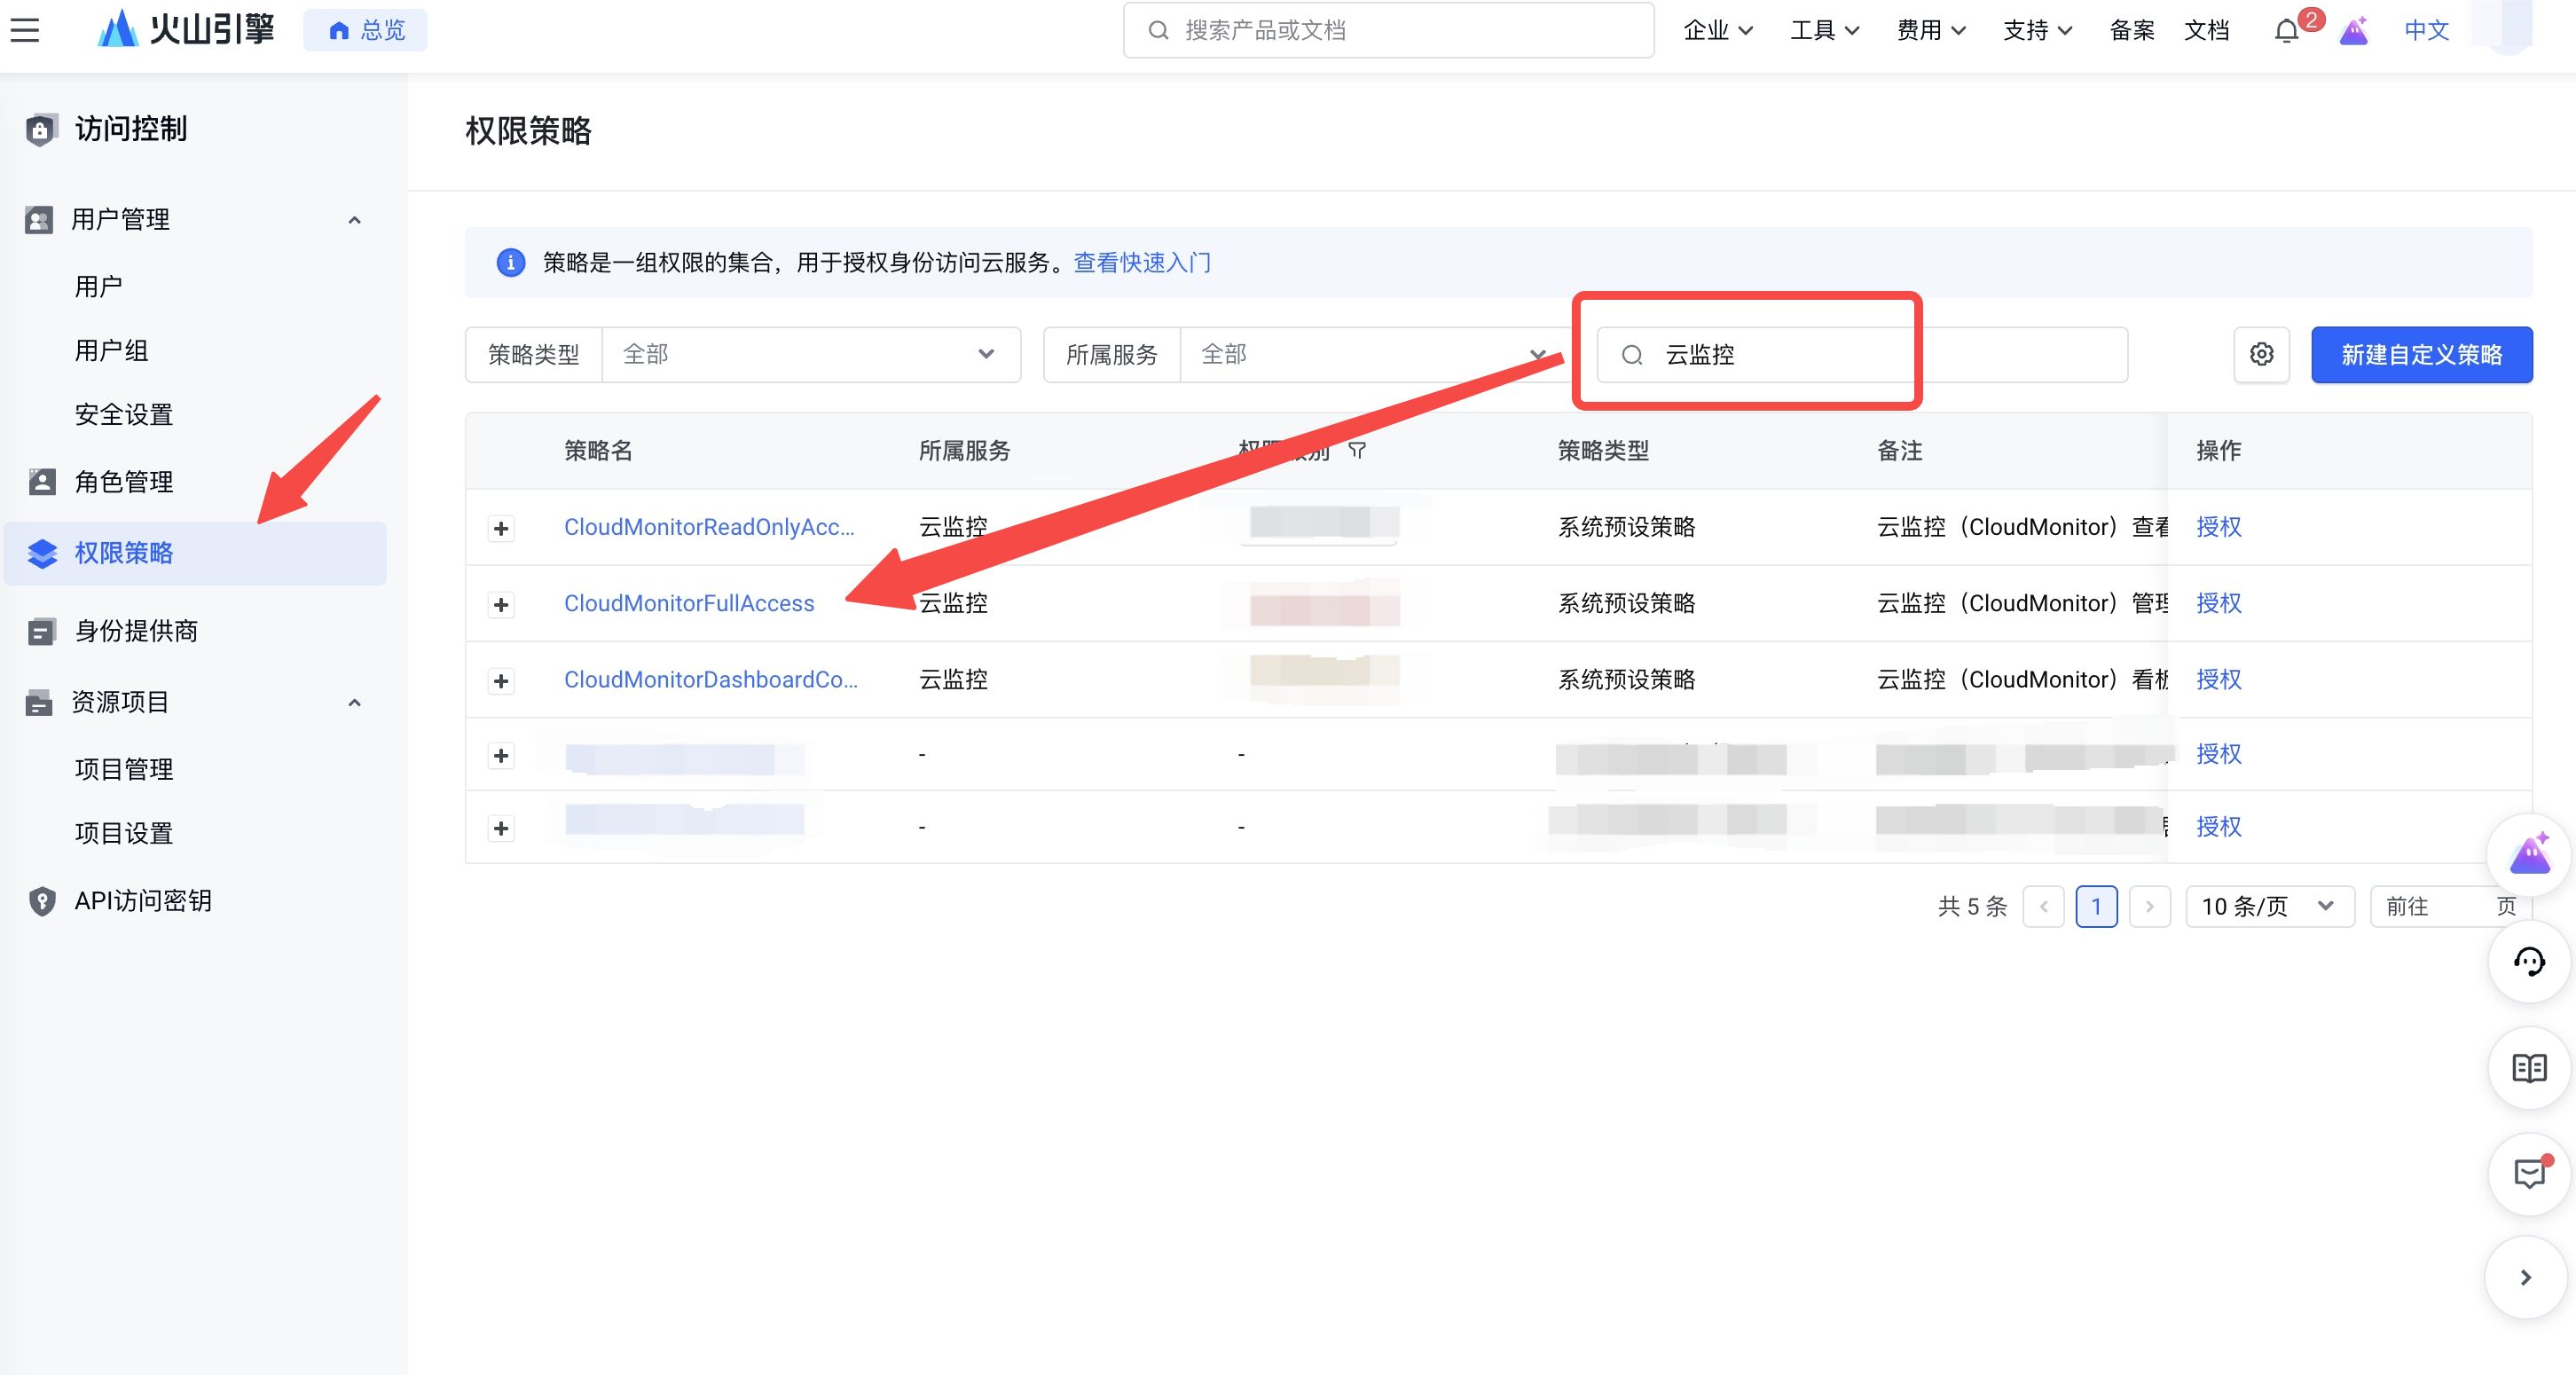The image size is (2576, 1375).
Task: Click 新建自定义策略 button
Action: [x=2421, y=354]
